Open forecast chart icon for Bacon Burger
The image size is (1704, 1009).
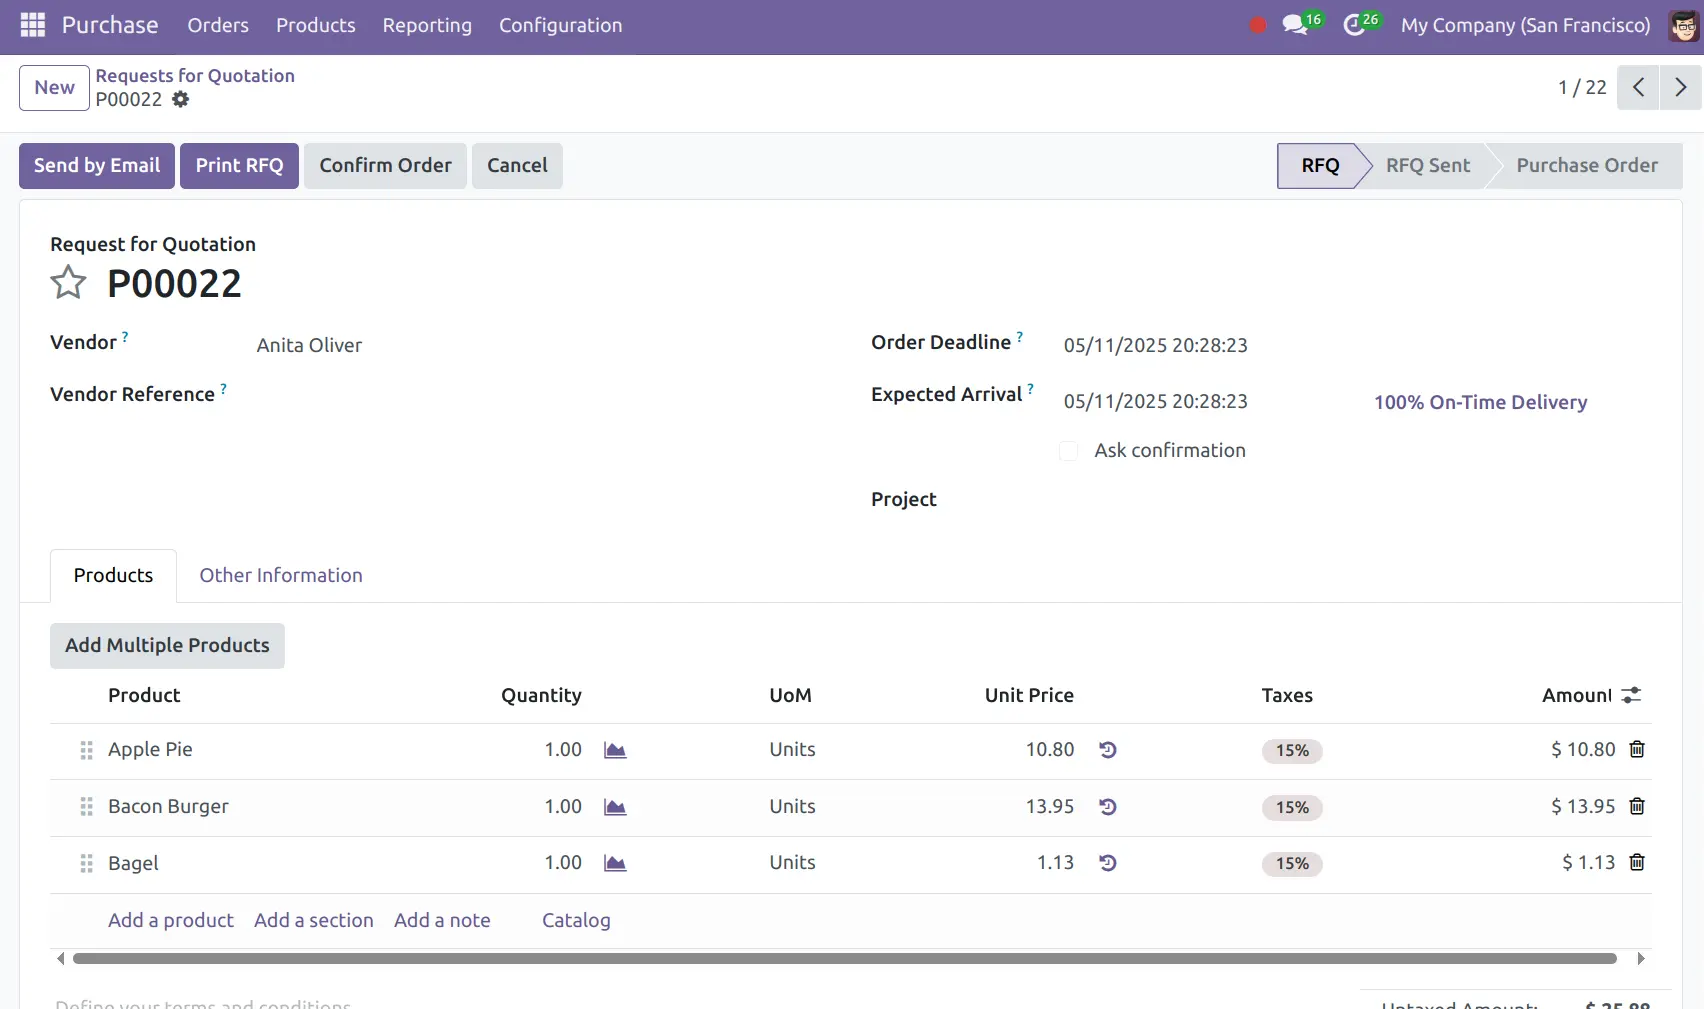tap(615, 807)
